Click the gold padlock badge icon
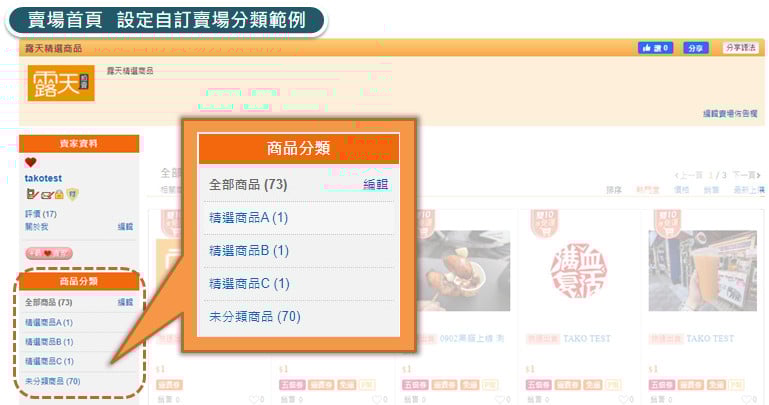Image resolution: width=769 pixels, height=405 pixels. 59,195
